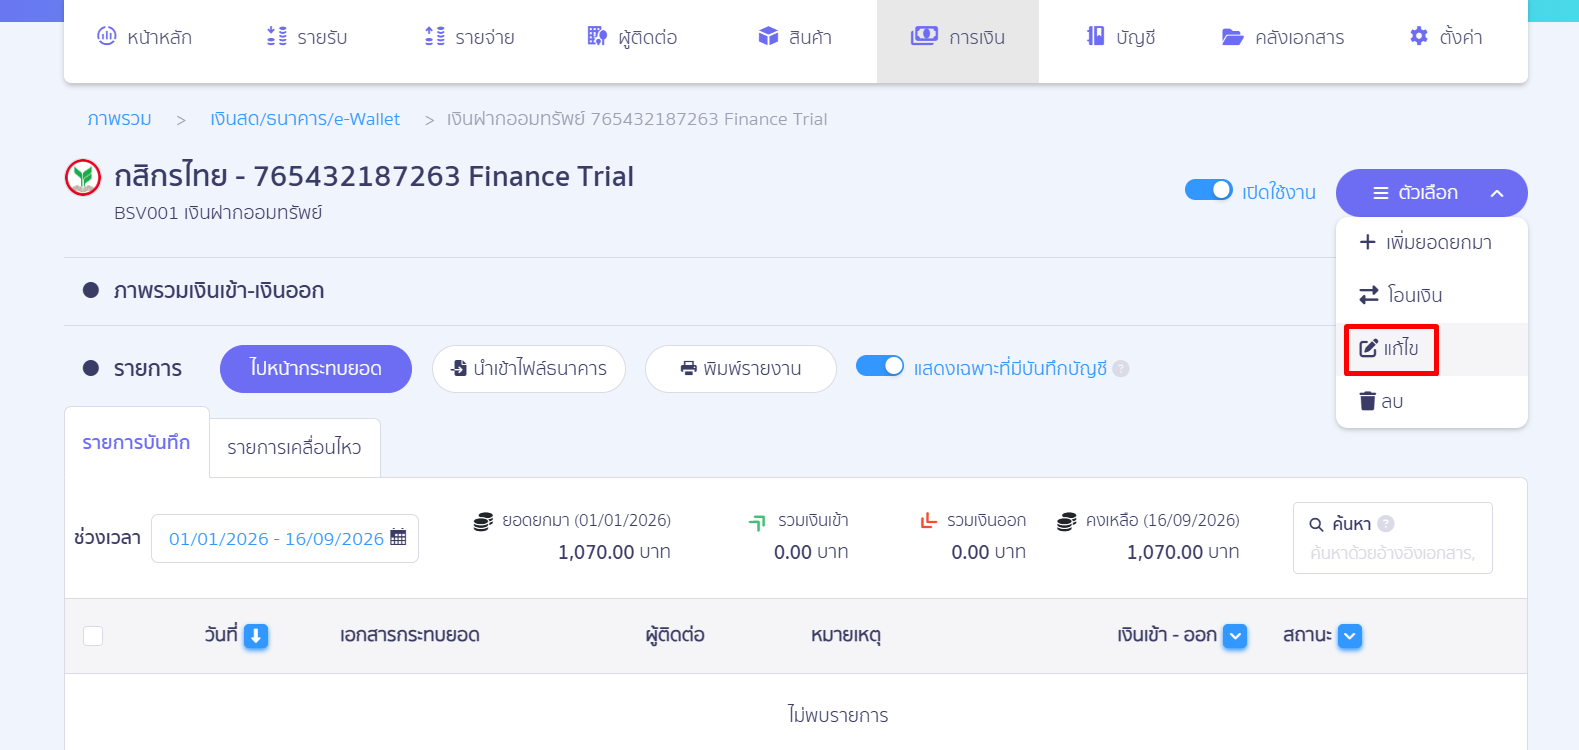Select เพิ่มยอดยกมา from options menu
The width and height of the screenshot is (1579, 750).
pos(1431,242)
